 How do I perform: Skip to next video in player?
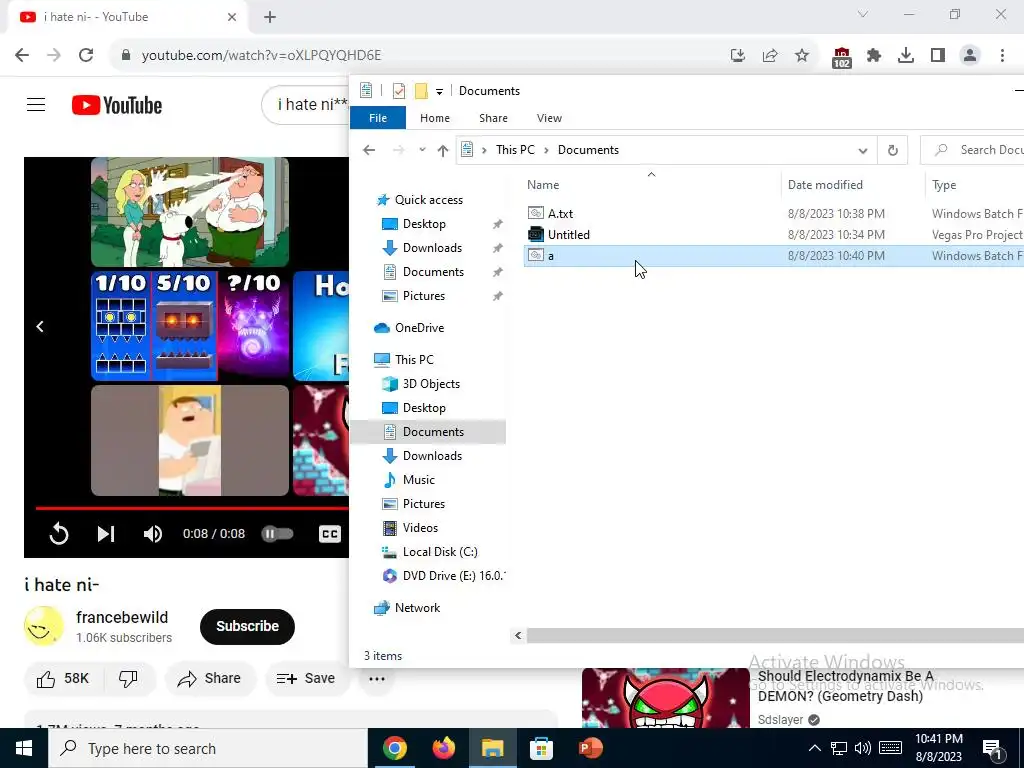tap(106, 534)
